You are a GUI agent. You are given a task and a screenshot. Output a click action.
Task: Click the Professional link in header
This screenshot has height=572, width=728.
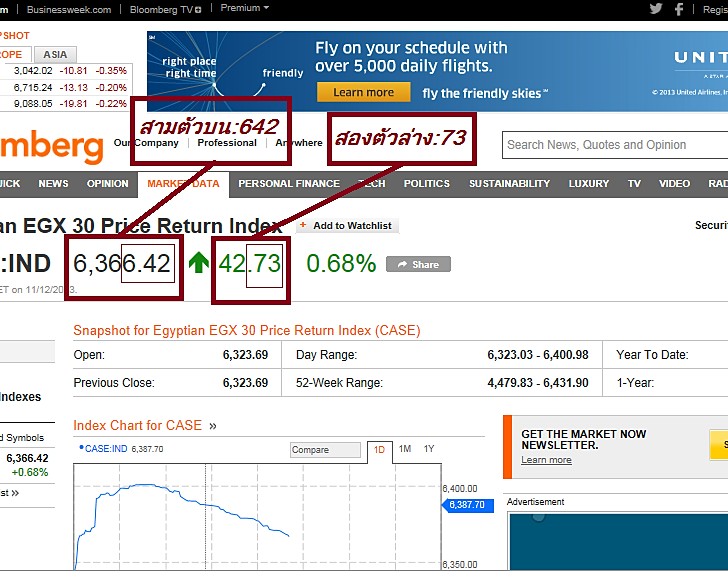coord(227,143)
